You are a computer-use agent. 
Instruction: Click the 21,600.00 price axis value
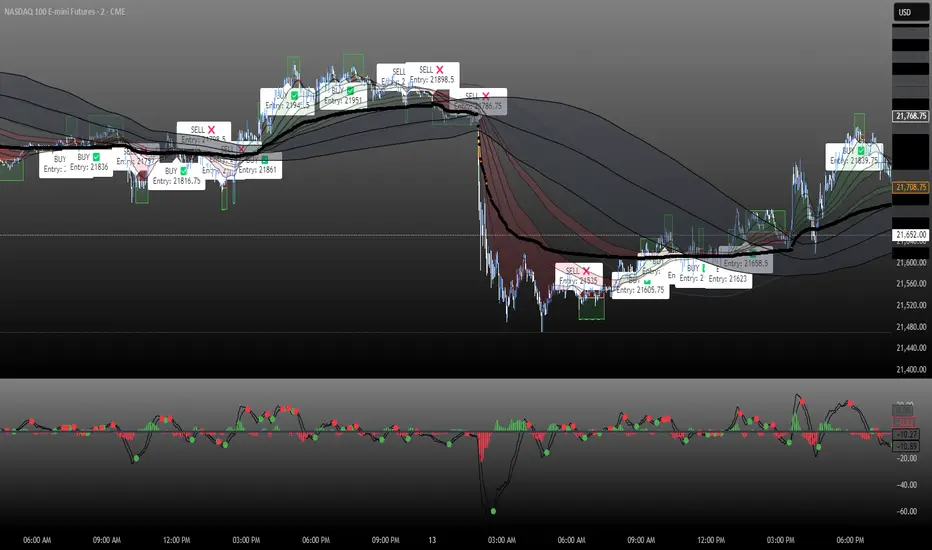click(911, 262)
